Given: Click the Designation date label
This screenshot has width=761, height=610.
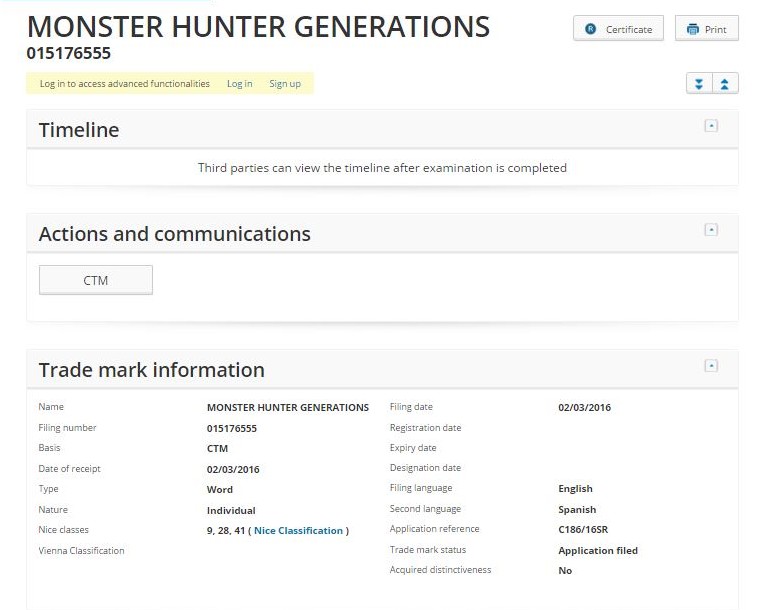Looking at the screenshot, I should tap(426, 468).
